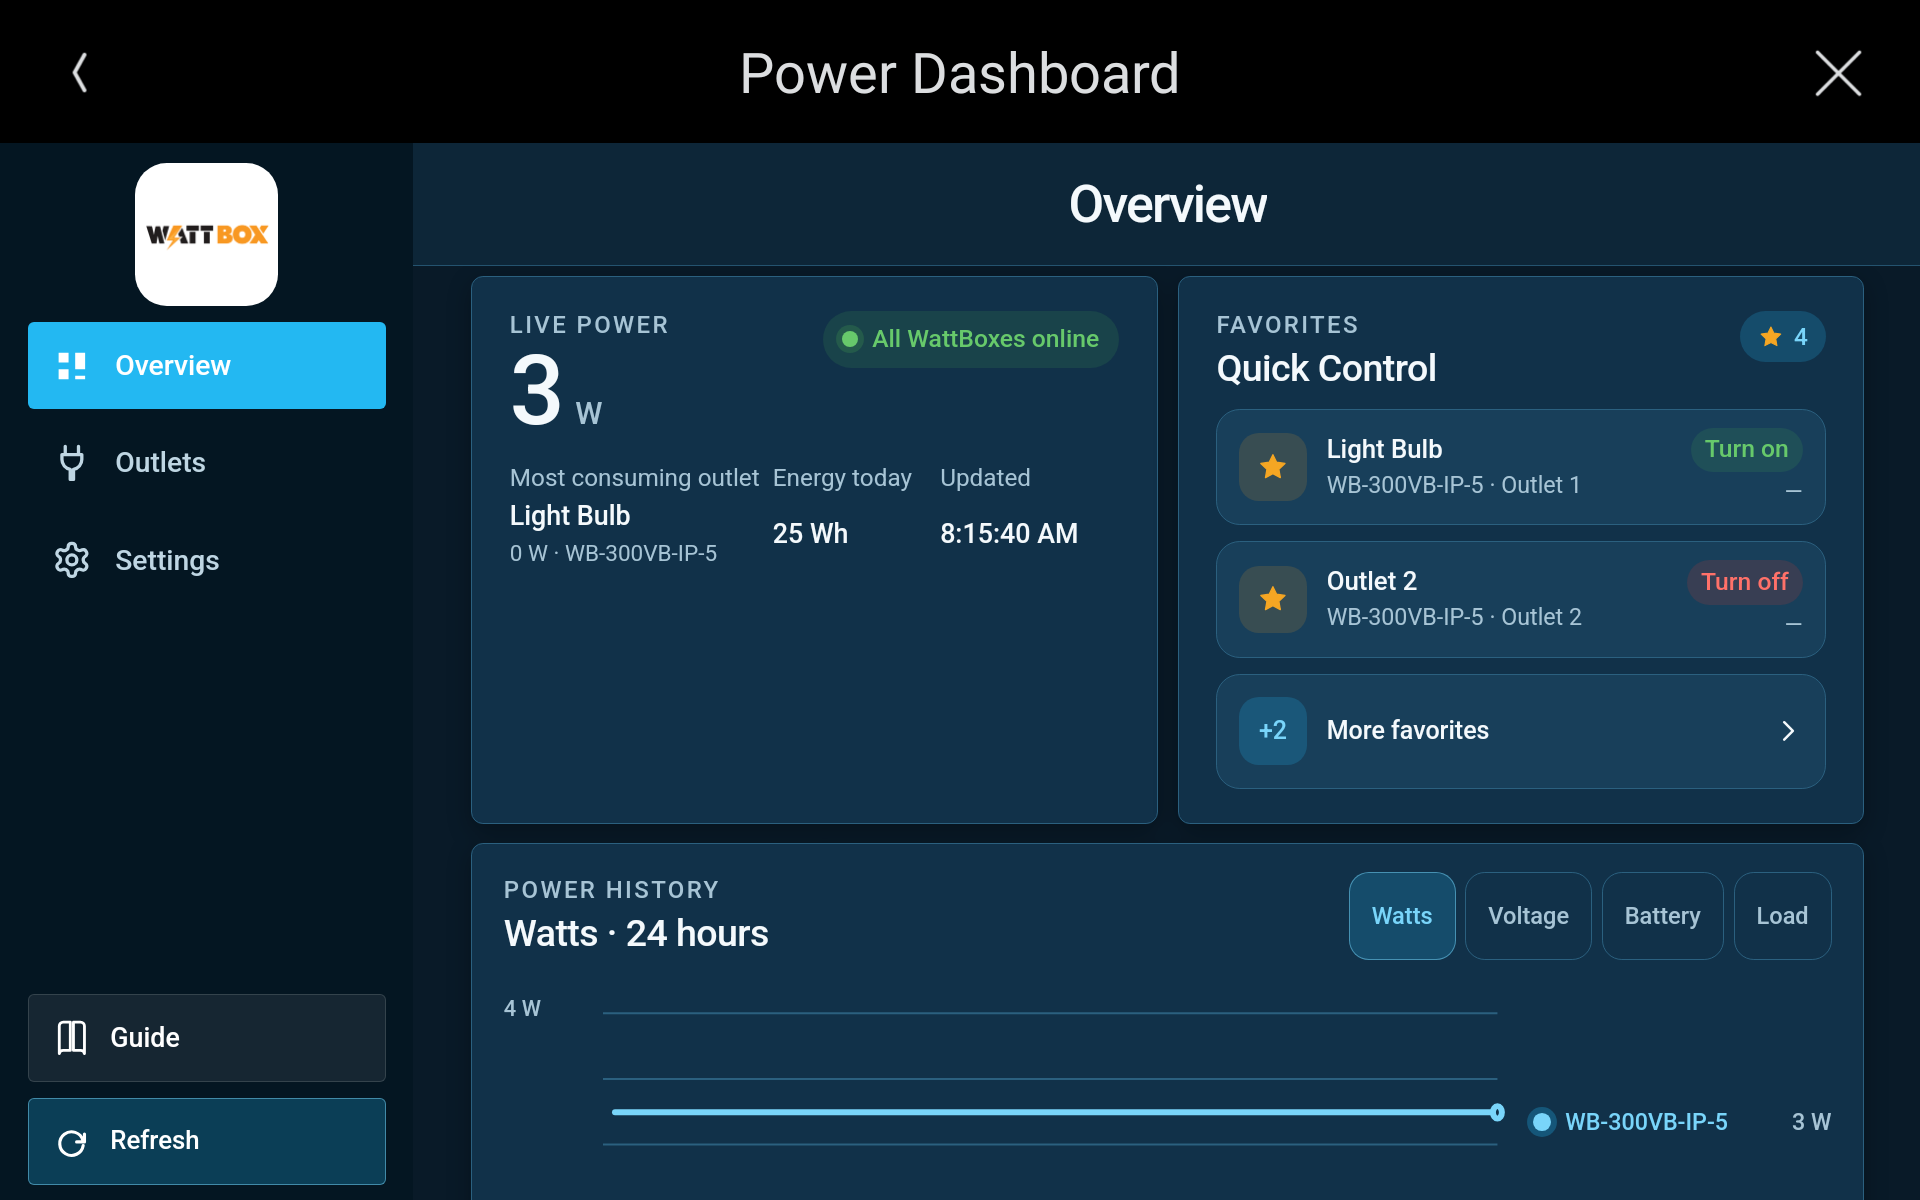Viewport: 1920px width, 1200px height.
Task: Click the Guide book icon
Action: tap(72, 1037)
